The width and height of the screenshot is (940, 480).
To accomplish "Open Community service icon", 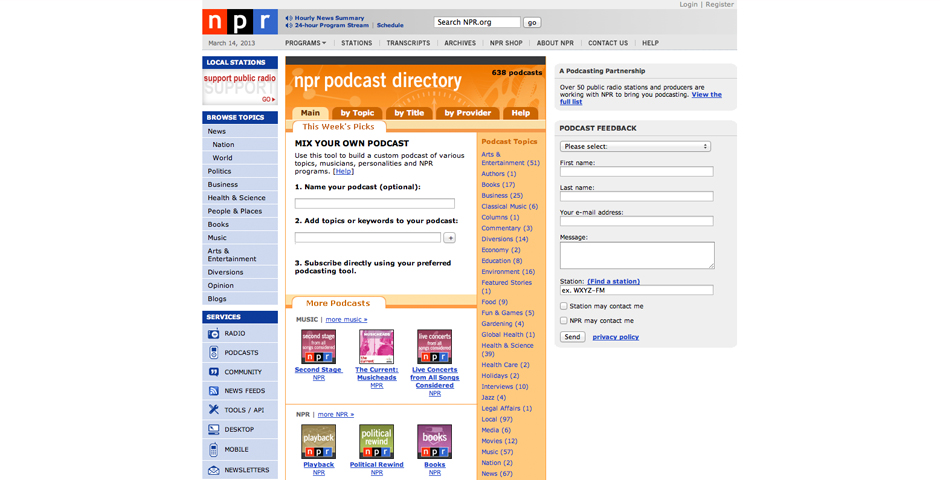I will click(213, 372).
